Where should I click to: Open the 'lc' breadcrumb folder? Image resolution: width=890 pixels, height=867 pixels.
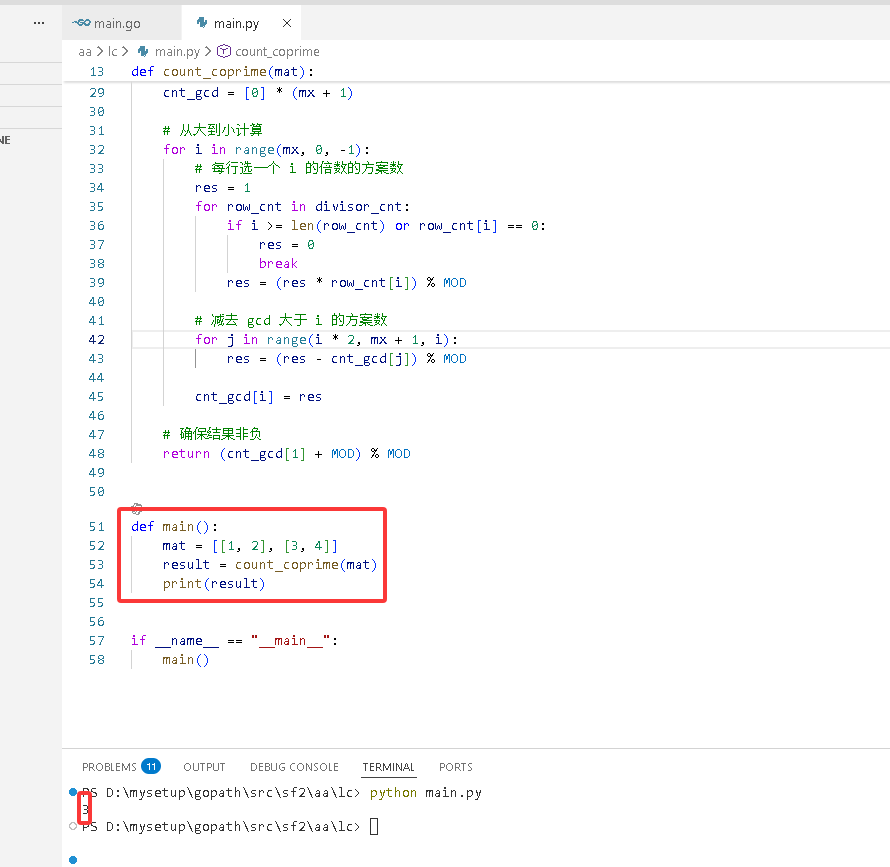click(112, 52)
